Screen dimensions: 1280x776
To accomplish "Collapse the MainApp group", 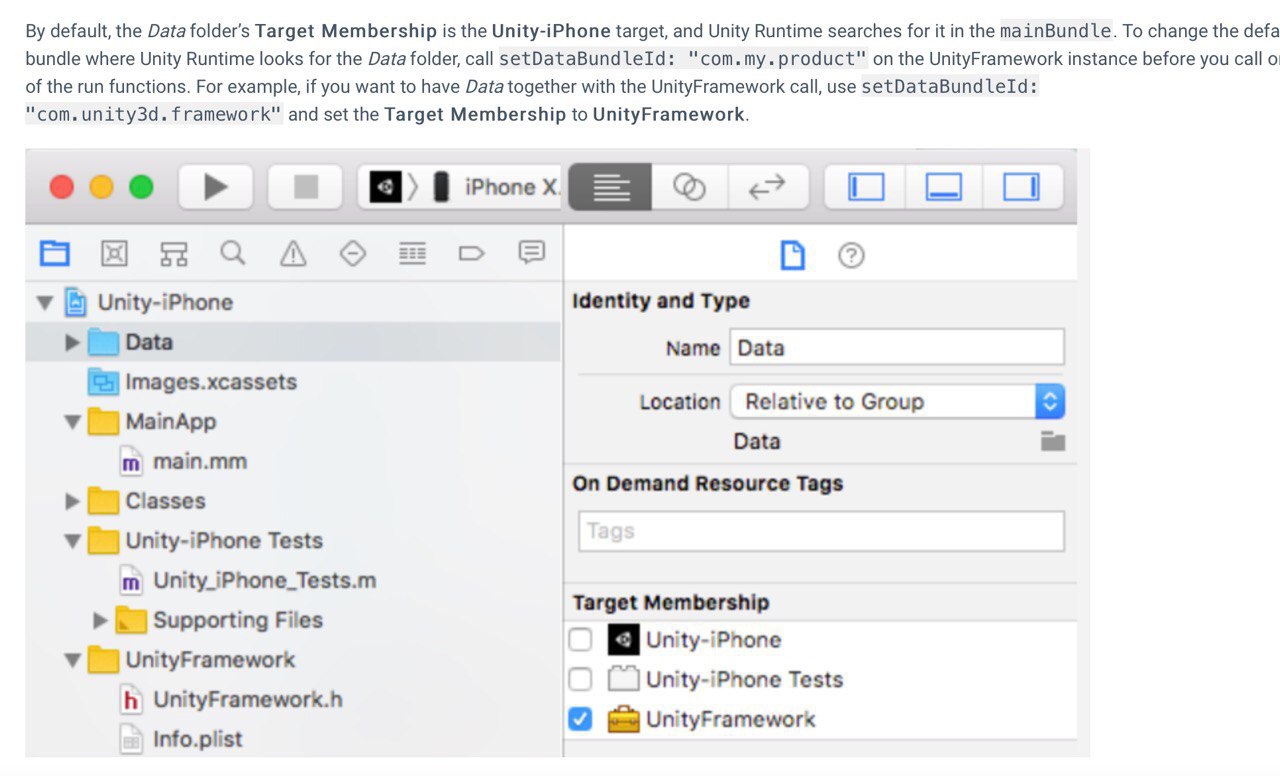I will (72, 422).
